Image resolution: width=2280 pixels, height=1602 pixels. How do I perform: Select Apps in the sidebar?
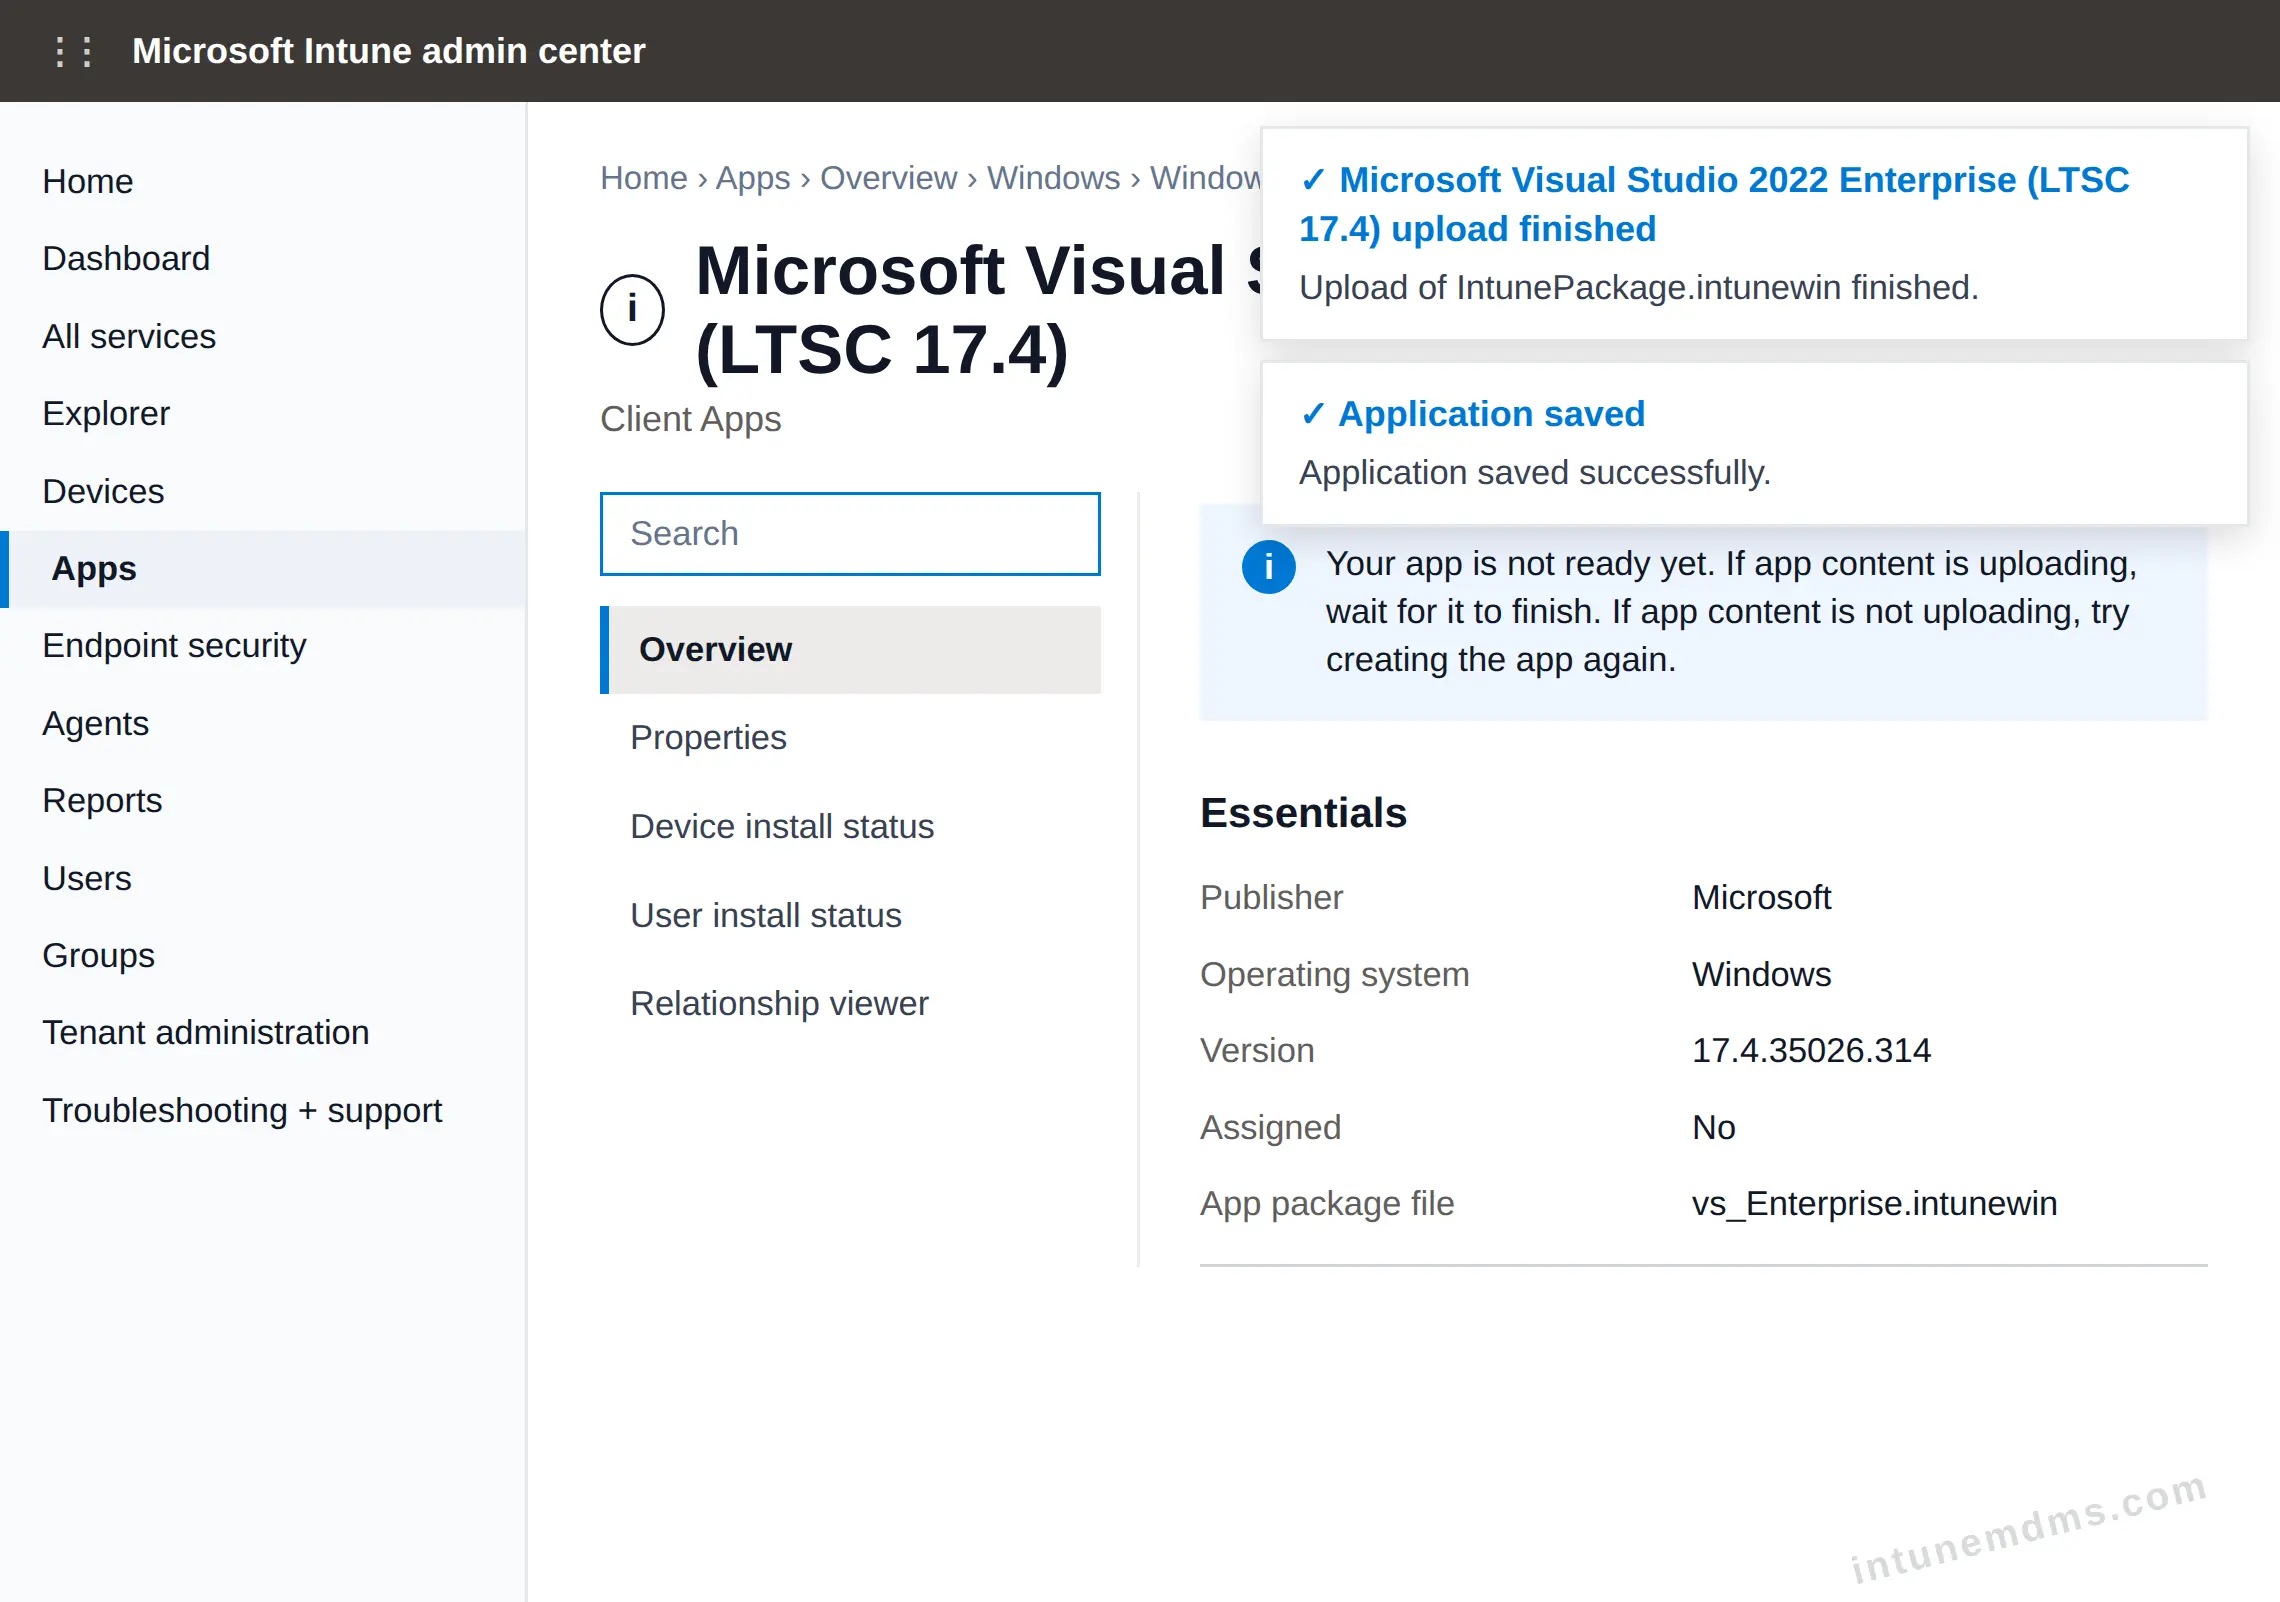click(264, 569)
